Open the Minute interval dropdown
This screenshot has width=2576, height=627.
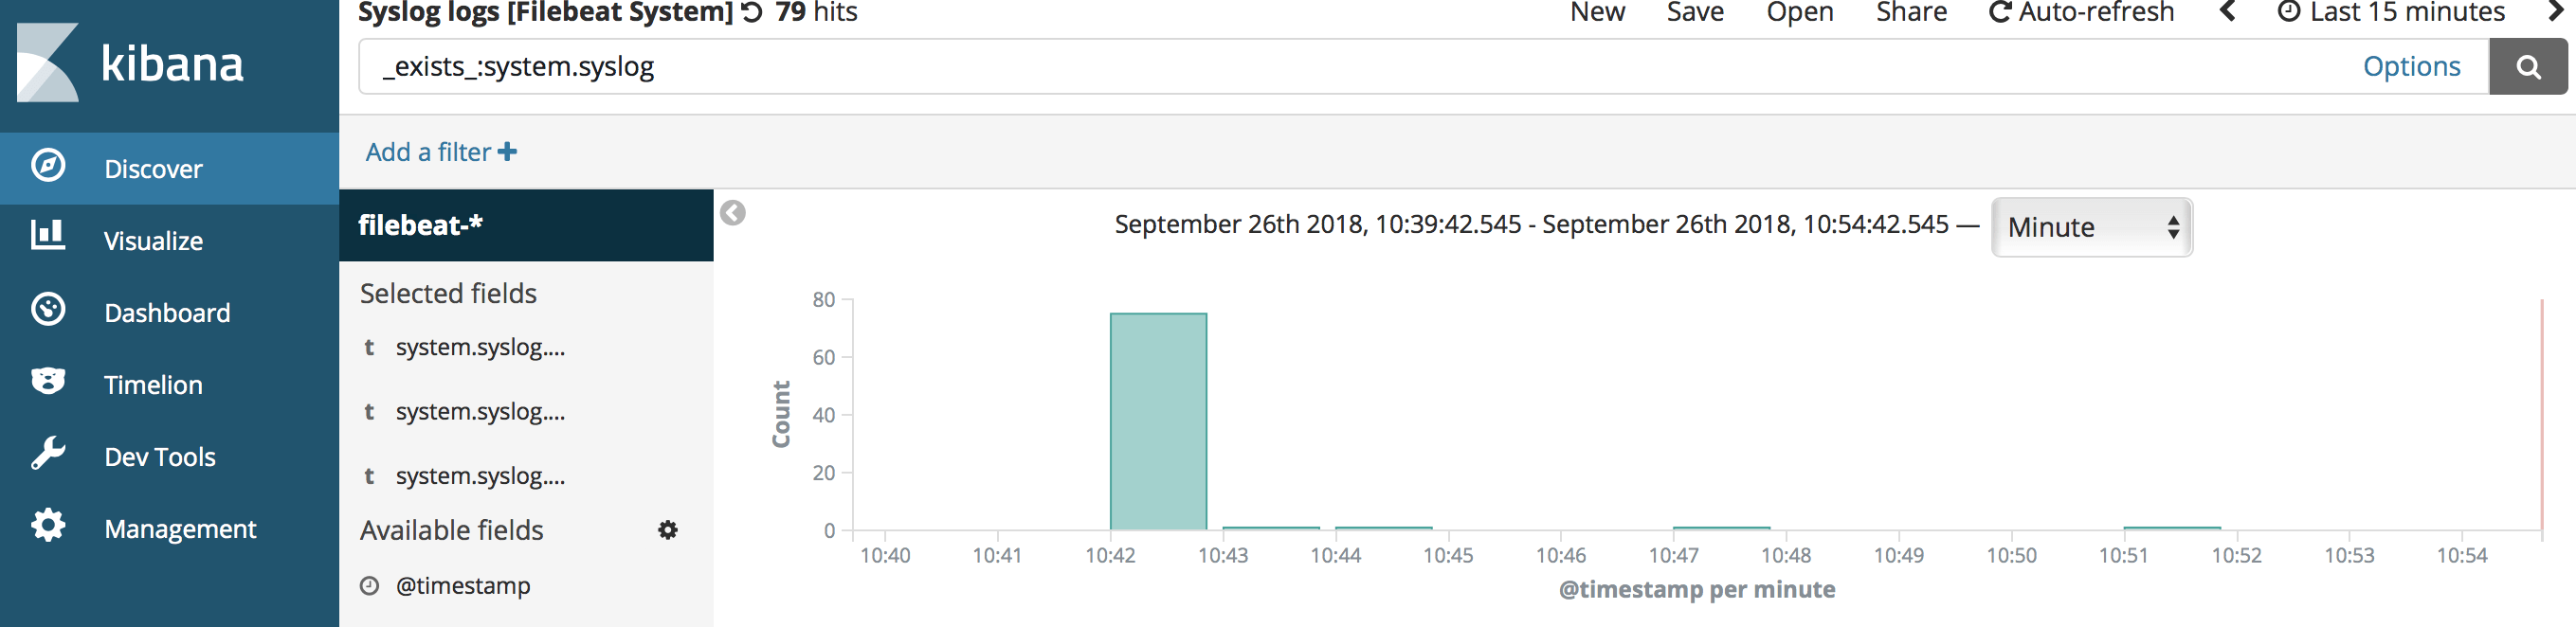tap(2092, 227)
